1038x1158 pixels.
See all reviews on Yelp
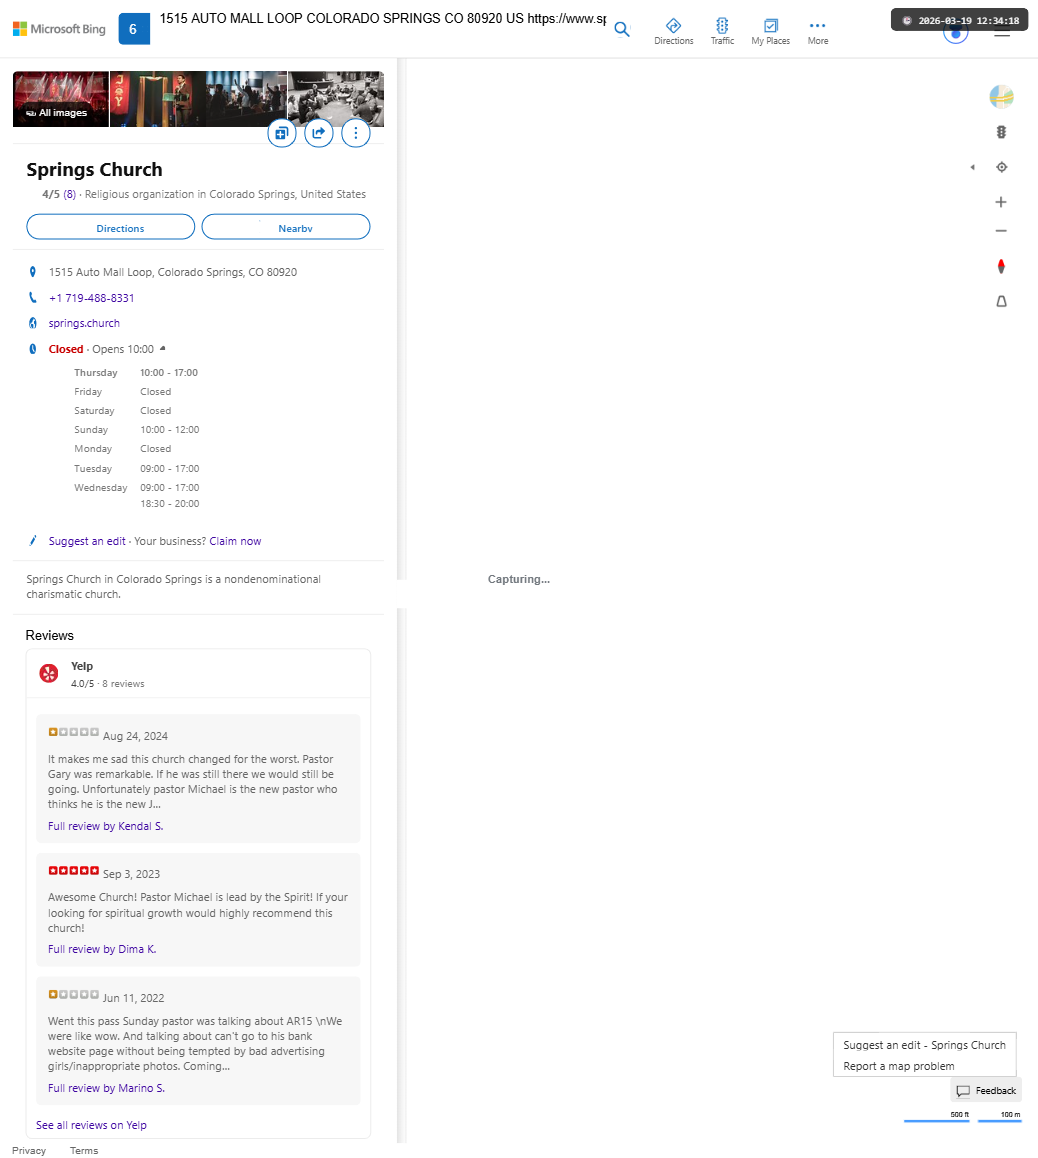tap(92, 1125)
